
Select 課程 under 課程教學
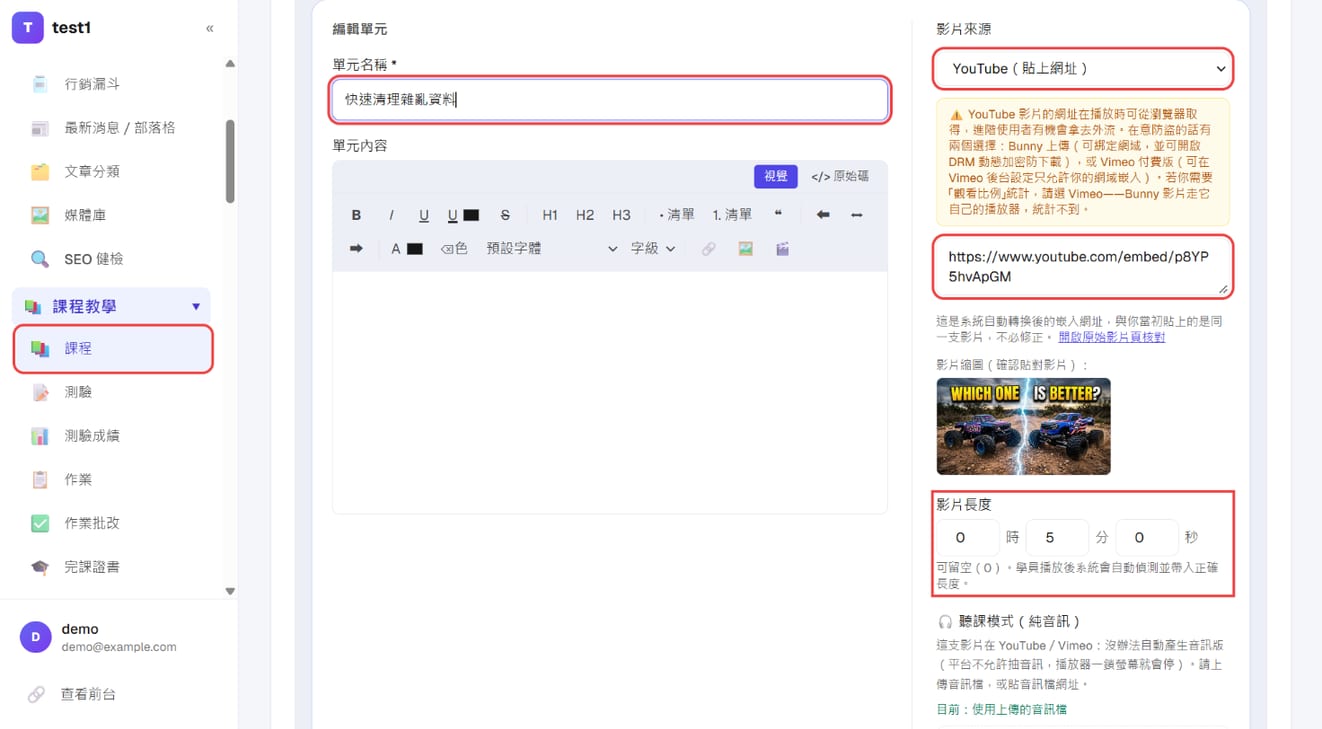[x=114, y=348]
